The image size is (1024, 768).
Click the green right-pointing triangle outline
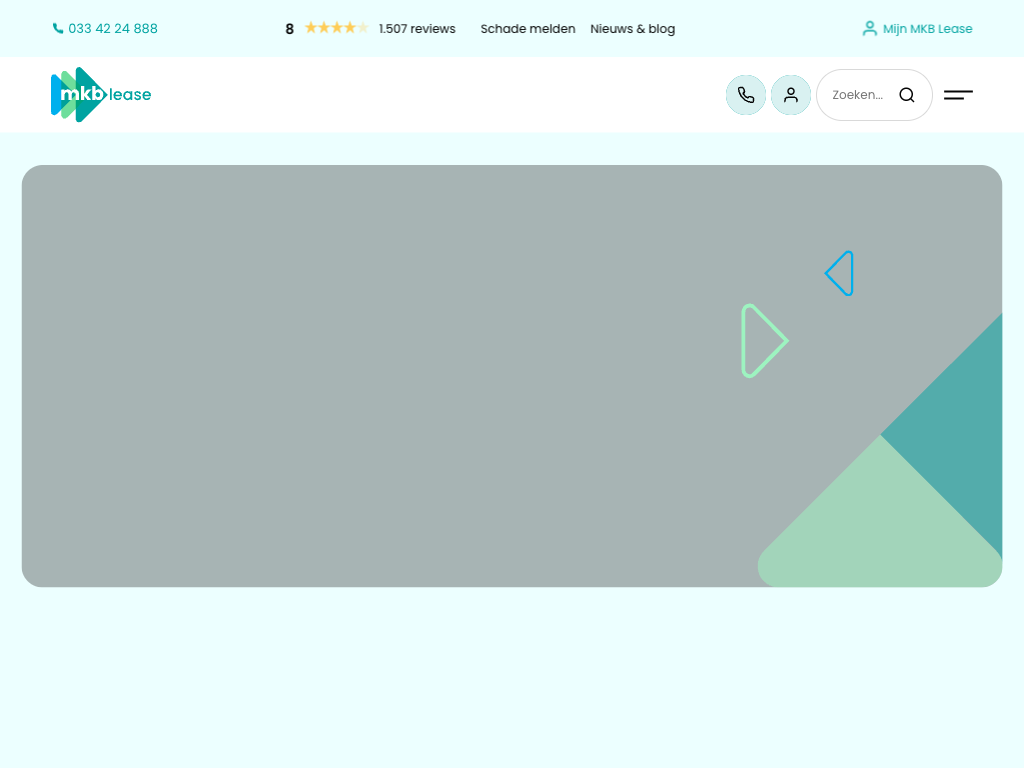click(x=763, y=341)
